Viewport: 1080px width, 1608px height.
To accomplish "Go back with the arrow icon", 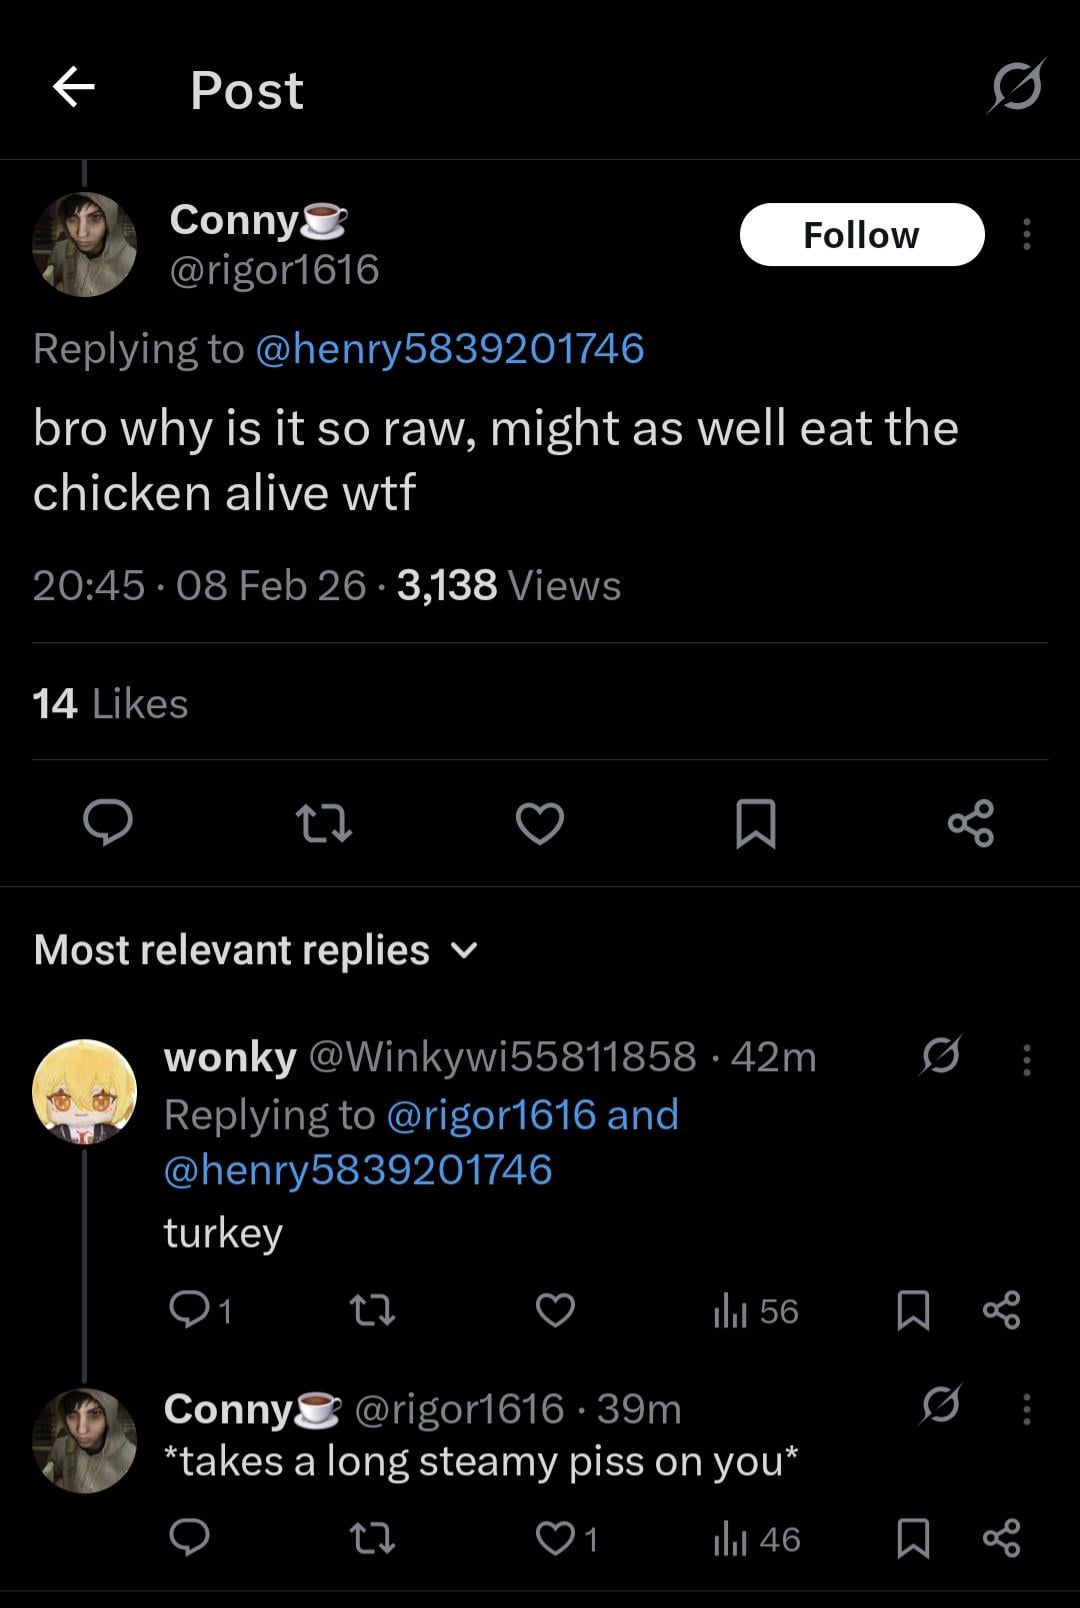I will click(x=73, y=88).
